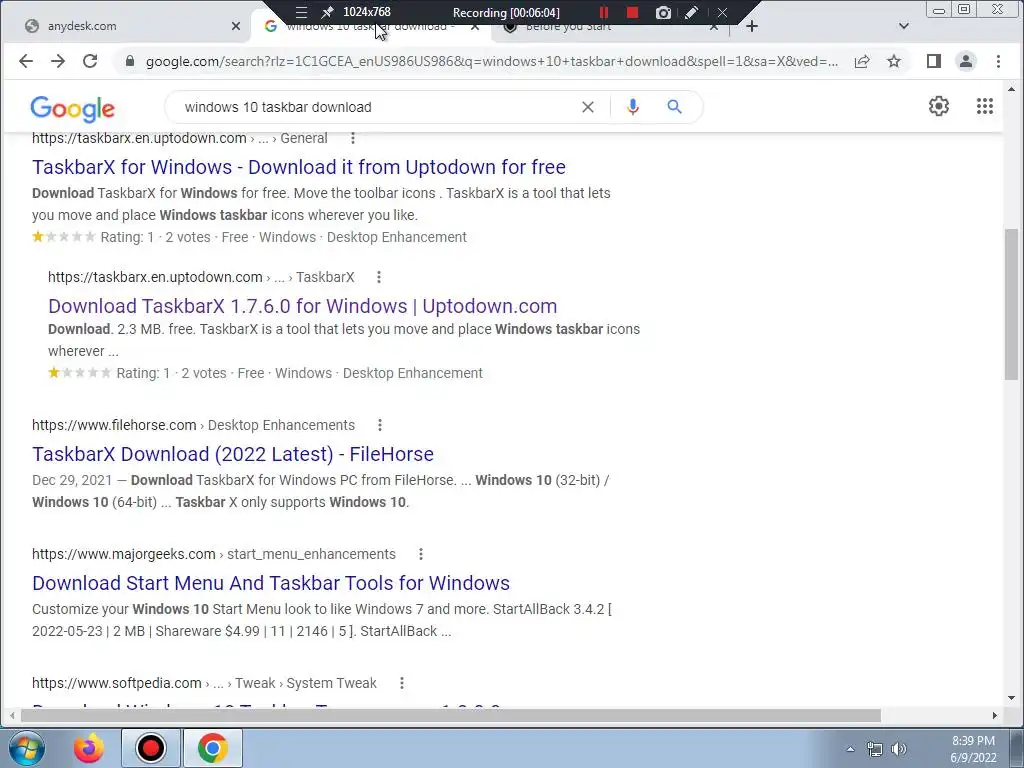Viewport: 1024px width, 768px height.
Task: View site security lock information
Action: coord(130,61)
